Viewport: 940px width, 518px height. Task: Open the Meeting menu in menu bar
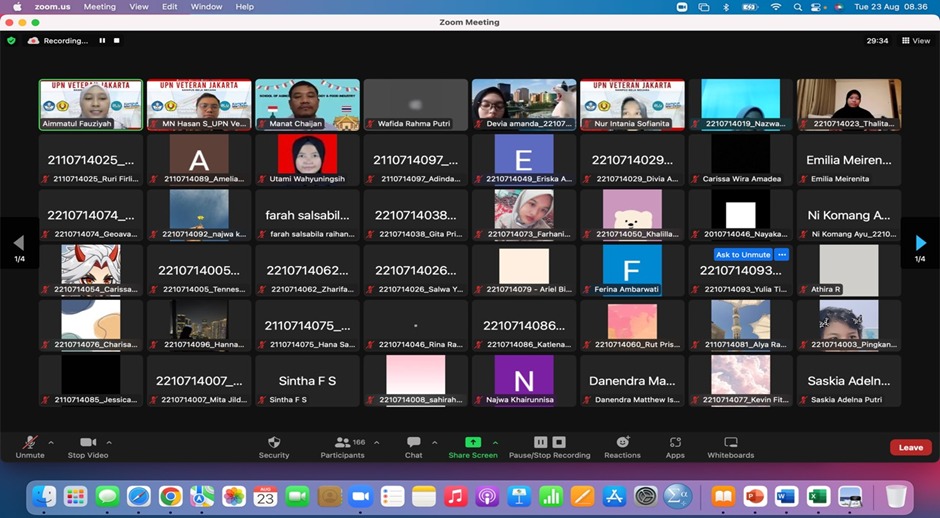coord(99,6)
